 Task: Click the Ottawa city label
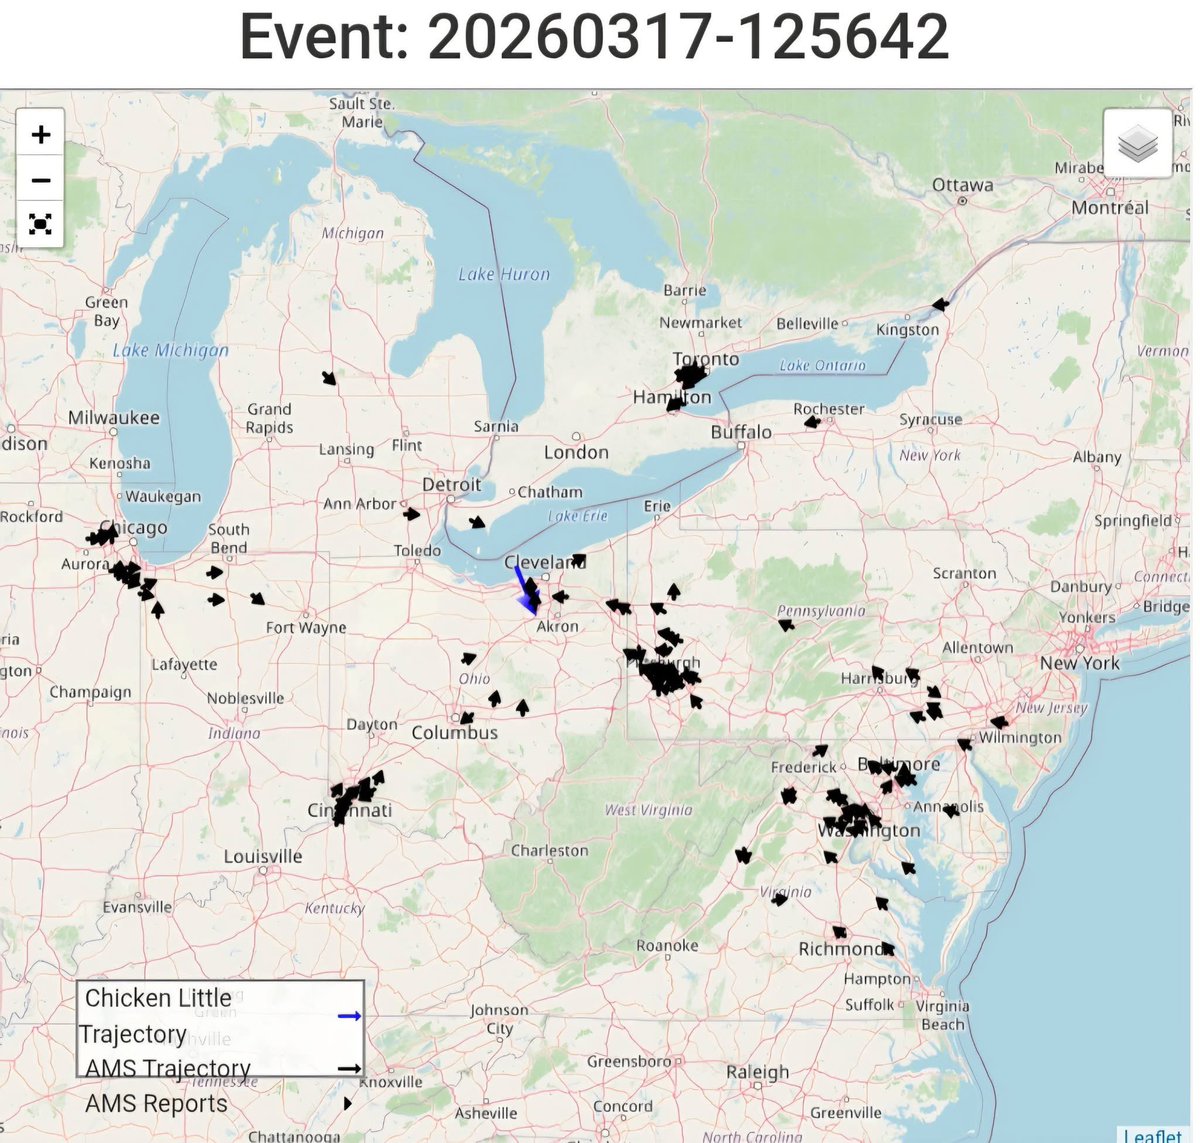click(963, 185)
